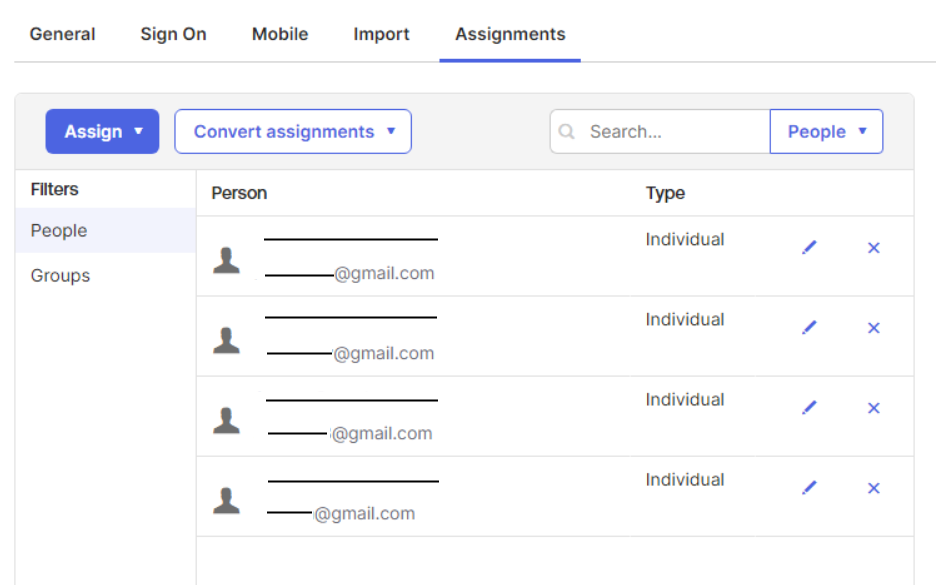Select the People filter in the sidebar
This screenshot has height=585, width=936.
coord(58,230)
